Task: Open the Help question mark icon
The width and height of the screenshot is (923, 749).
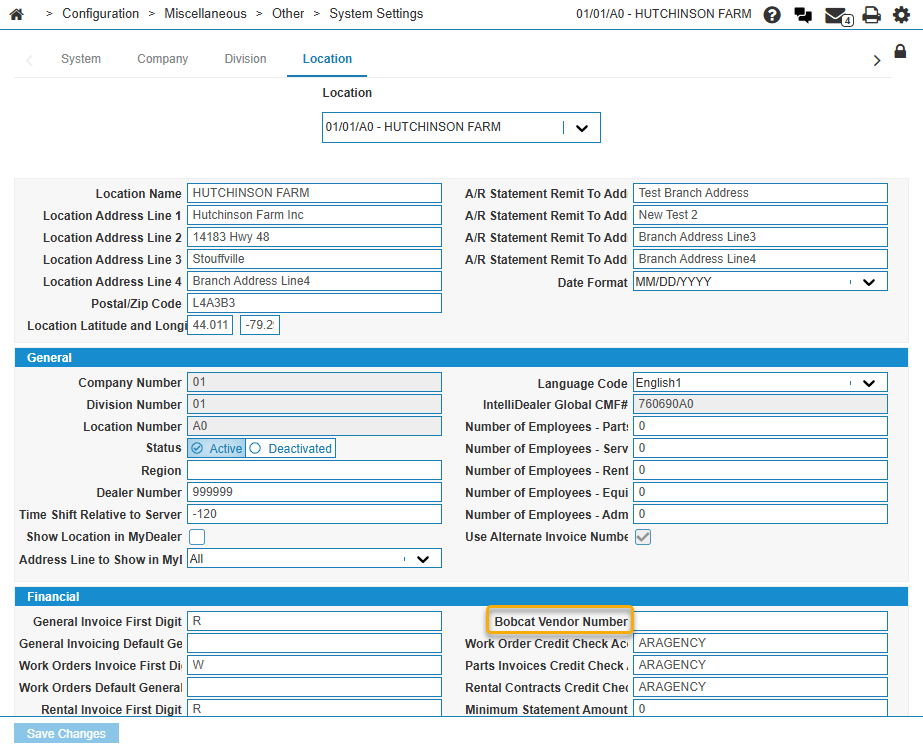Action: pyautogui.click(x=772, y=15)
